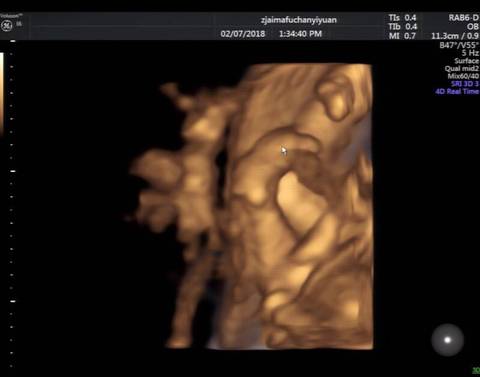Screen dimensions: 480x377
Task: Click the GE logo icon
Action: pos(6,26)
